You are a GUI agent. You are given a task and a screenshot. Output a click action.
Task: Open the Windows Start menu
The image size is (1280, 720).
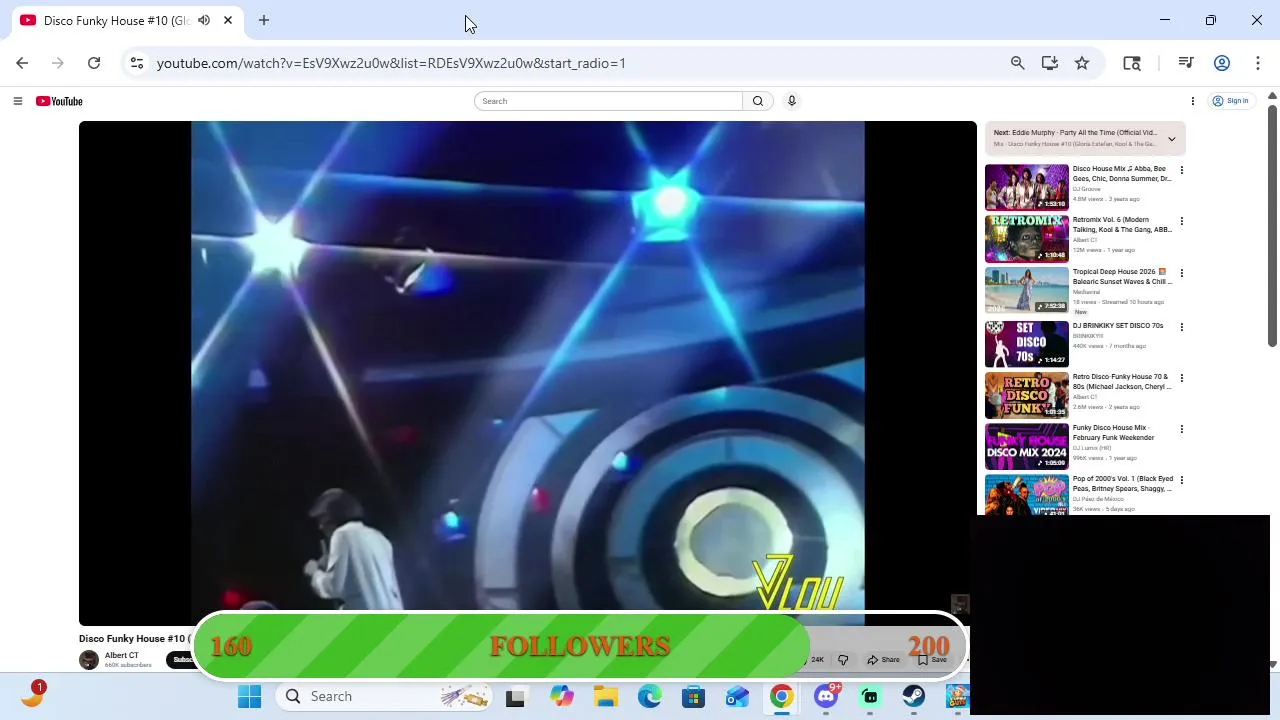249,696
